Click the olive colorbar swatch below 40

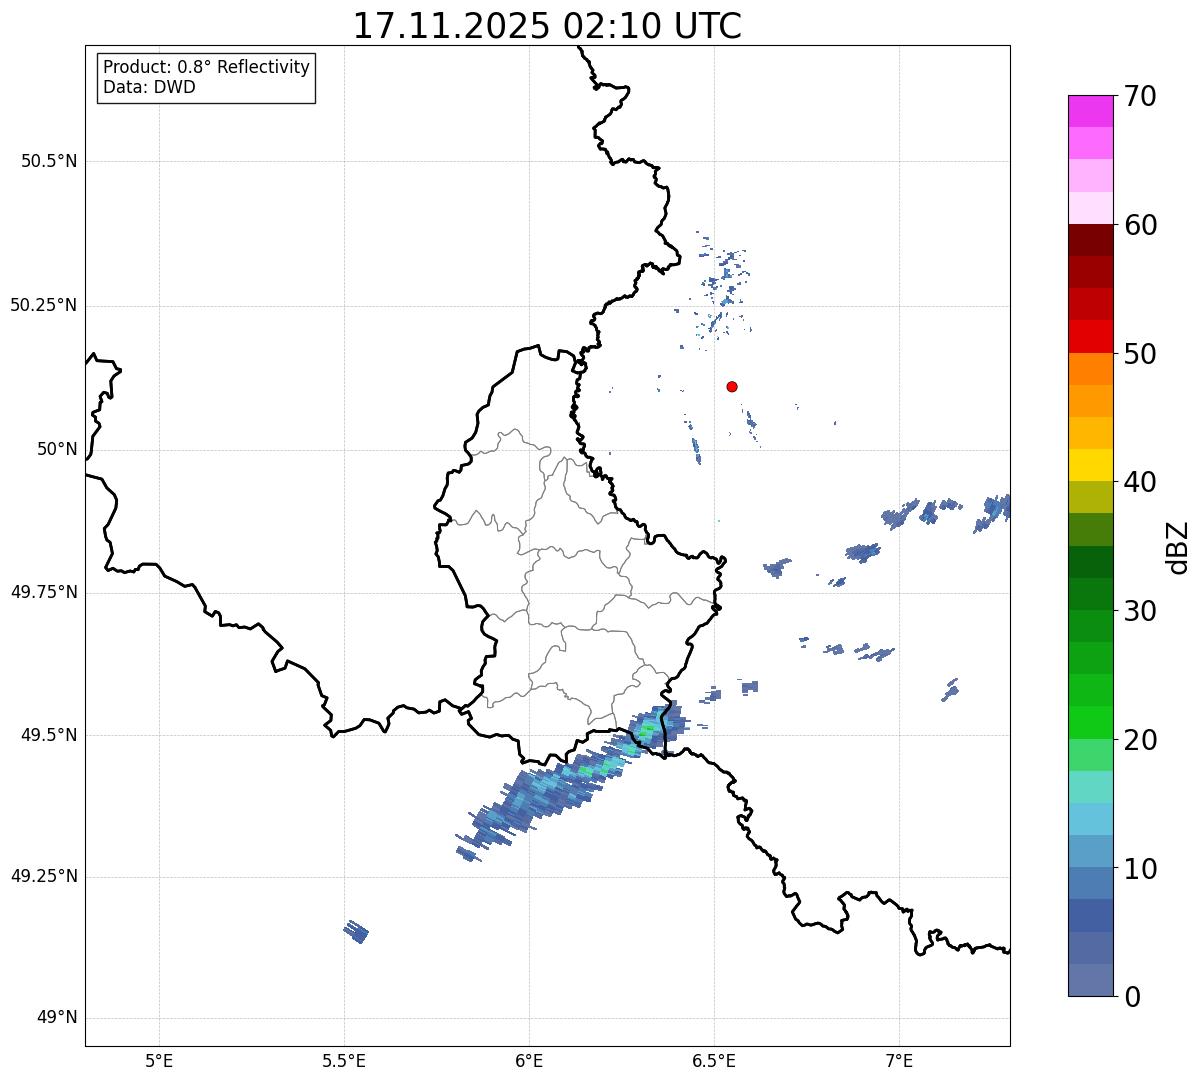coord(1091,497)
